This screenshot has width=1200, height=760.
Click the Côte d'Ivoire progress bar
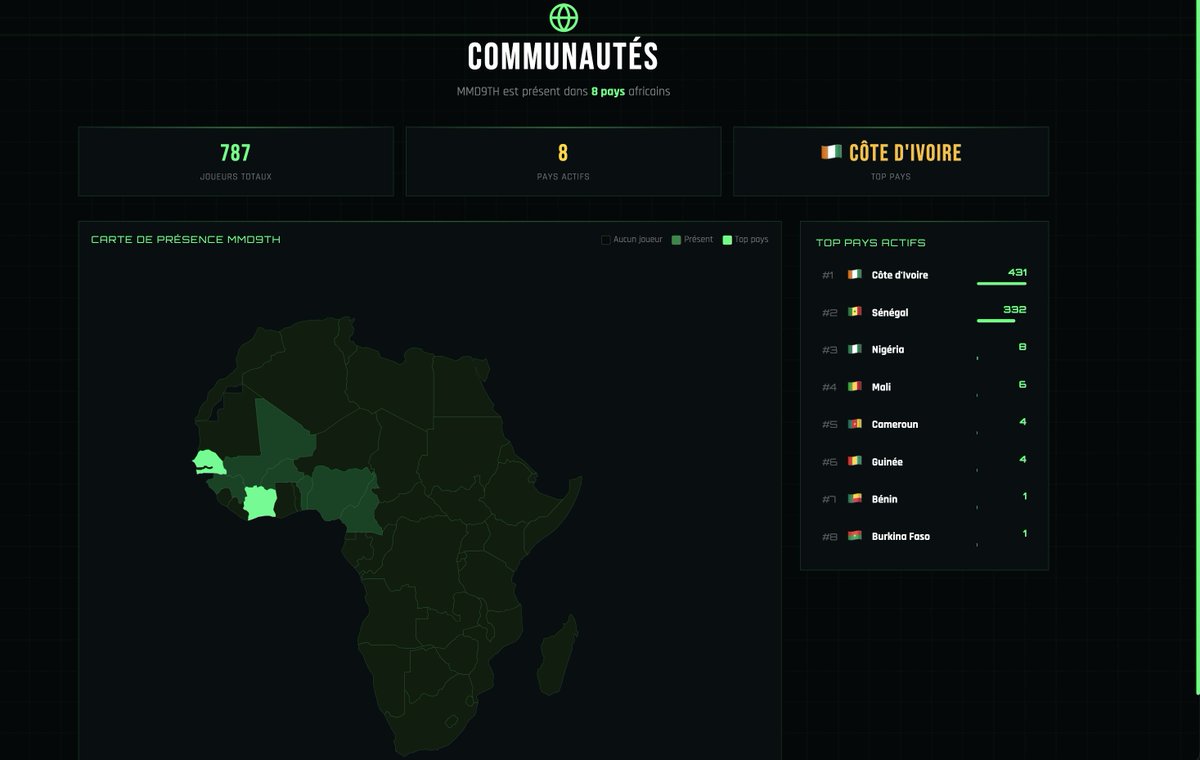(1002, 284)
